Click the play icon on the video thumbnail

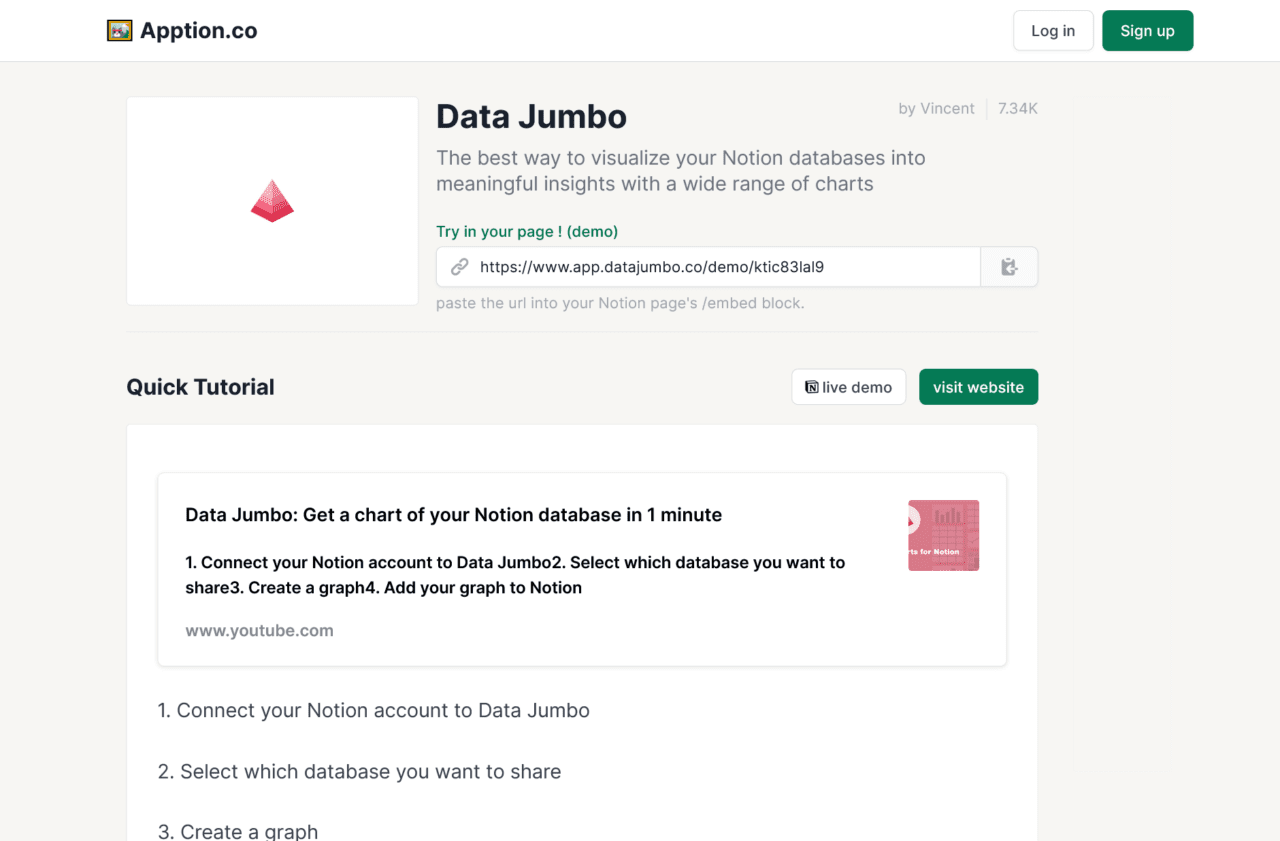click(914, 522)
